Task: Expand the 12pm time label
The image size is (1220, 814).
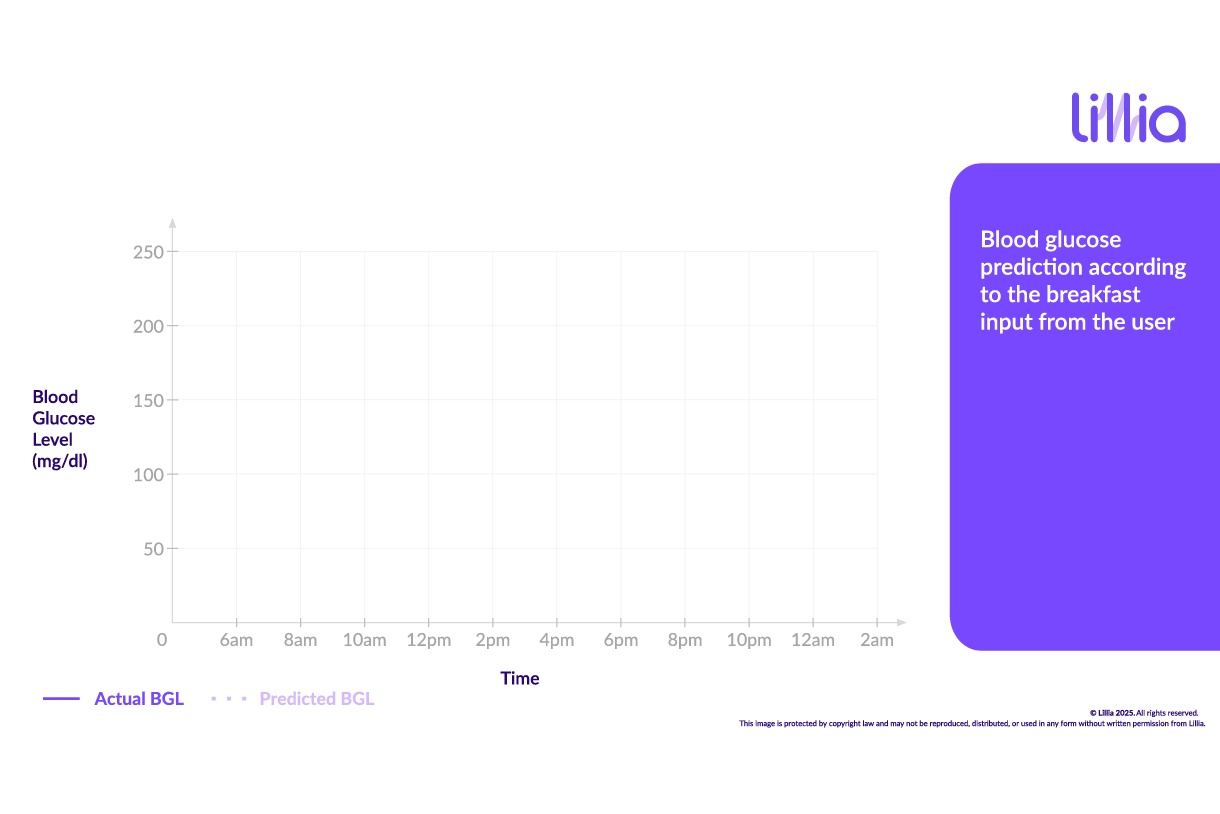Action: [429, 640]
